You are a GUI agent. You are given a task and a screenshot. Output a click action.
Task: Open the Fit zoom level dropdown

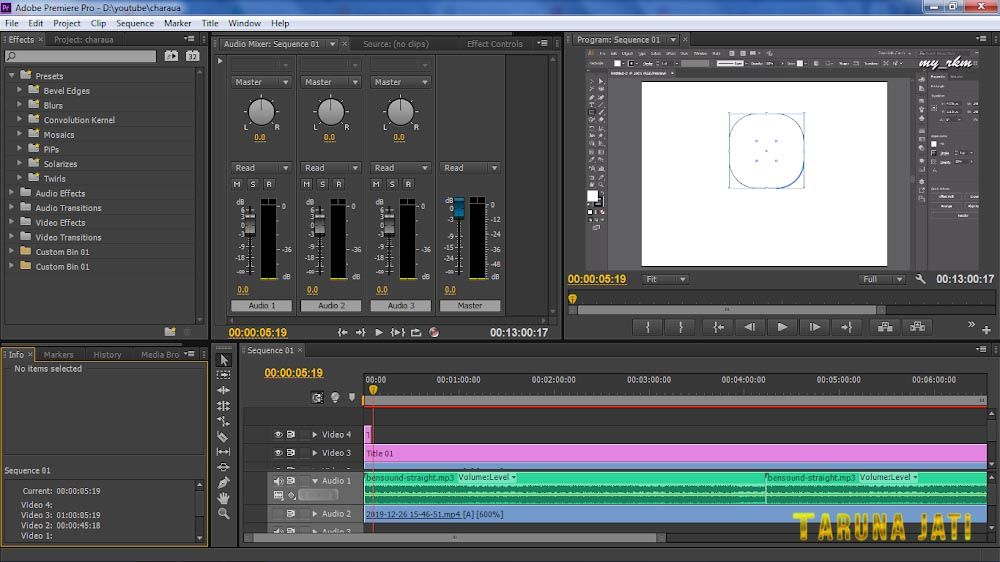665,279
